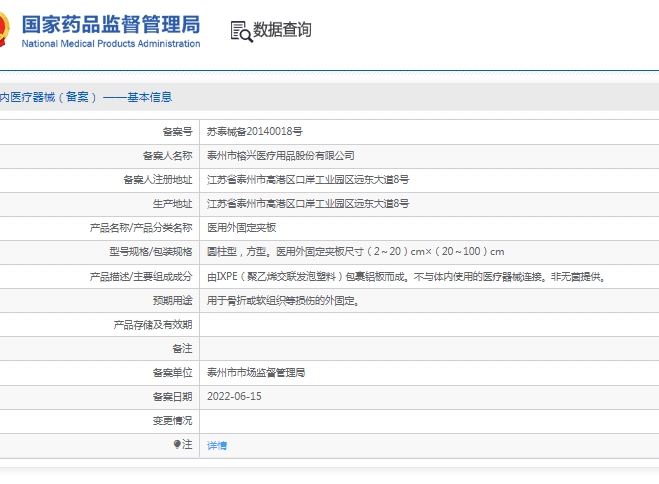Click the 型号规格/包装规格 label

[x=150, y=252]
